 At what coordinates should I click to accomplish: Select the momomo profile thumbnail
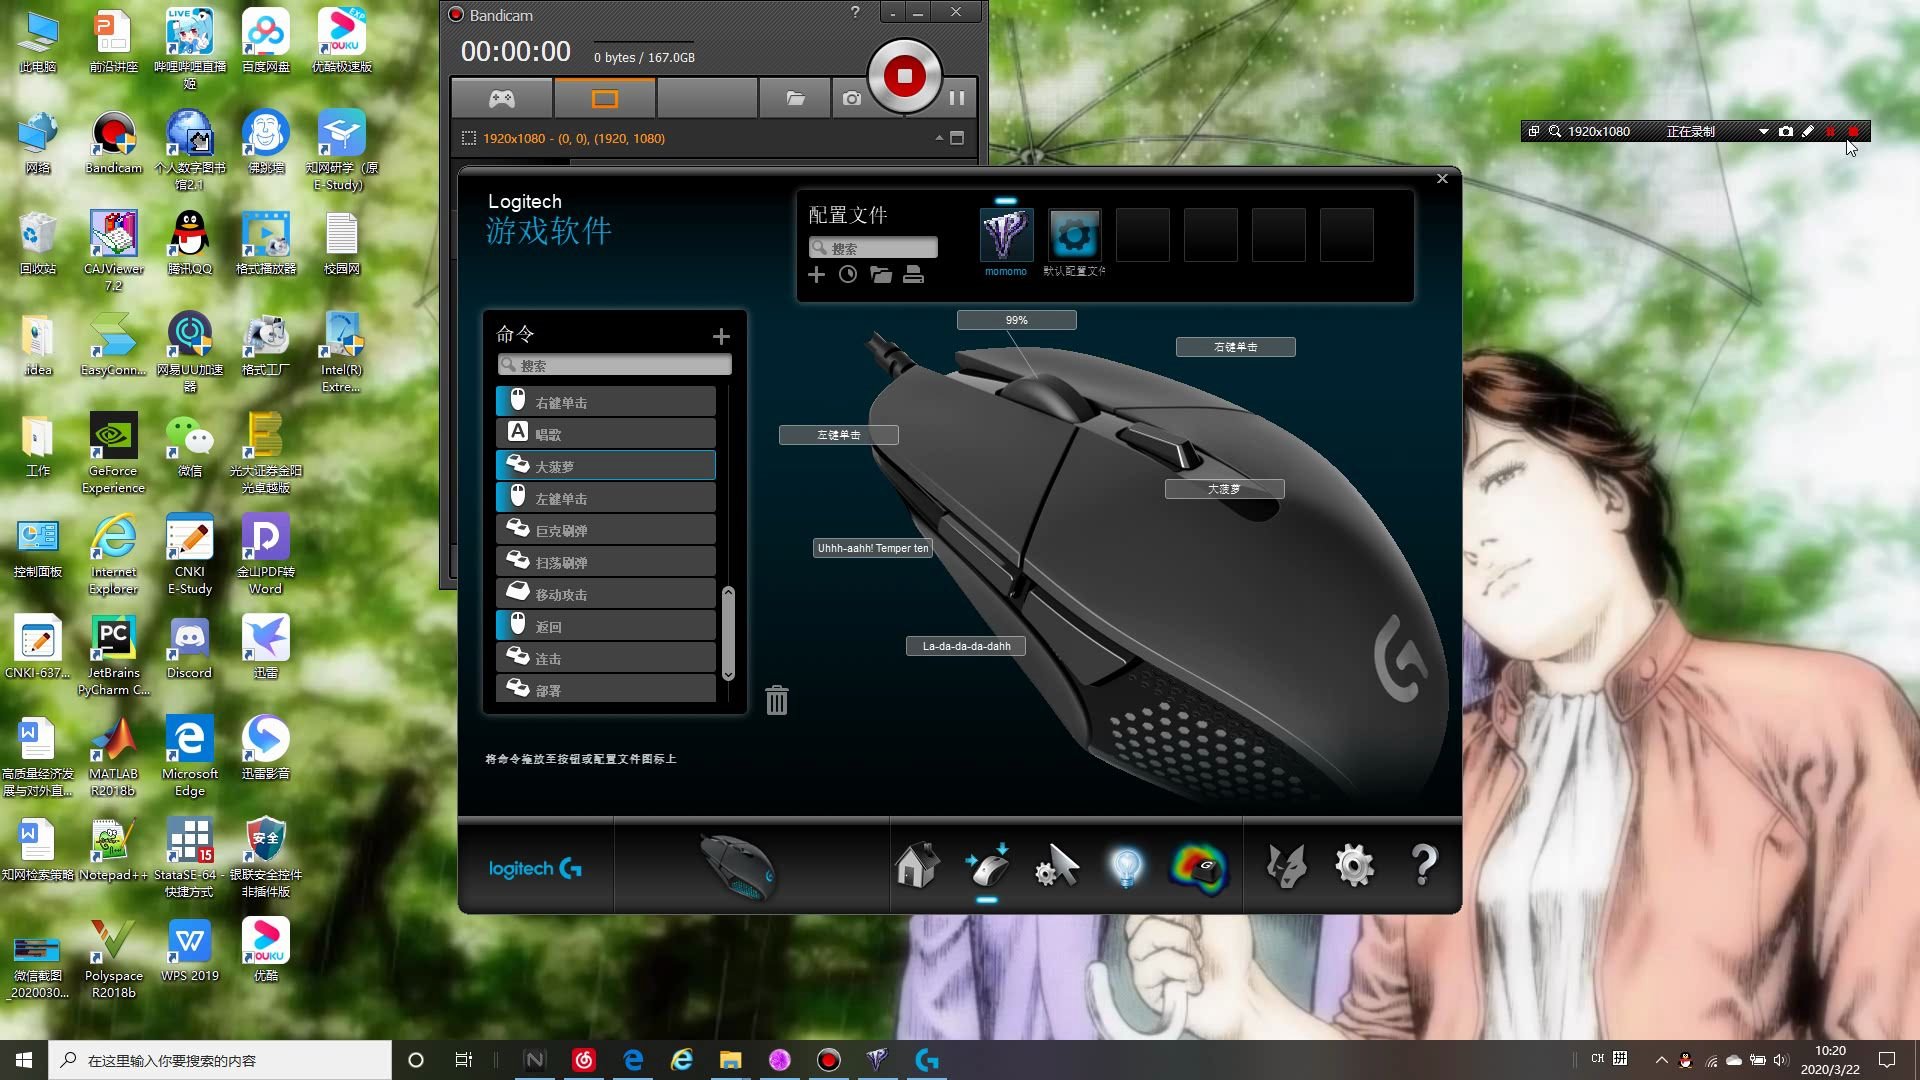pos(1005,236)
